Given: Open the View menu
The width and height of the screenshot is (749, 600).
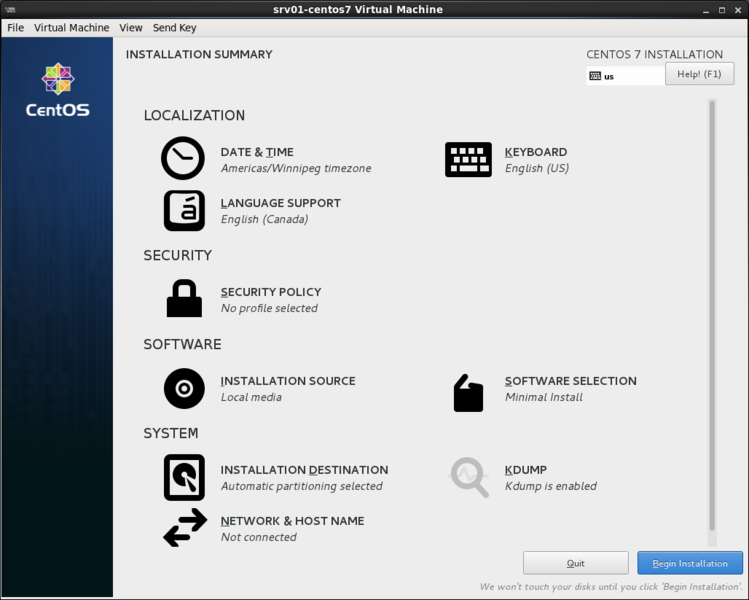Looking at the screenshot, I should coord(130,28).
